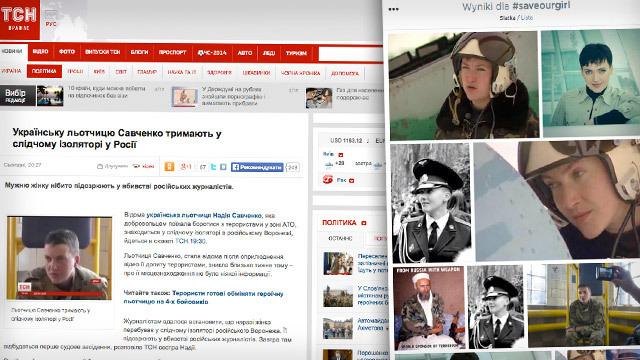Share the article on VKontakte
Screen dimensions: 640x360
pos(223,167)
